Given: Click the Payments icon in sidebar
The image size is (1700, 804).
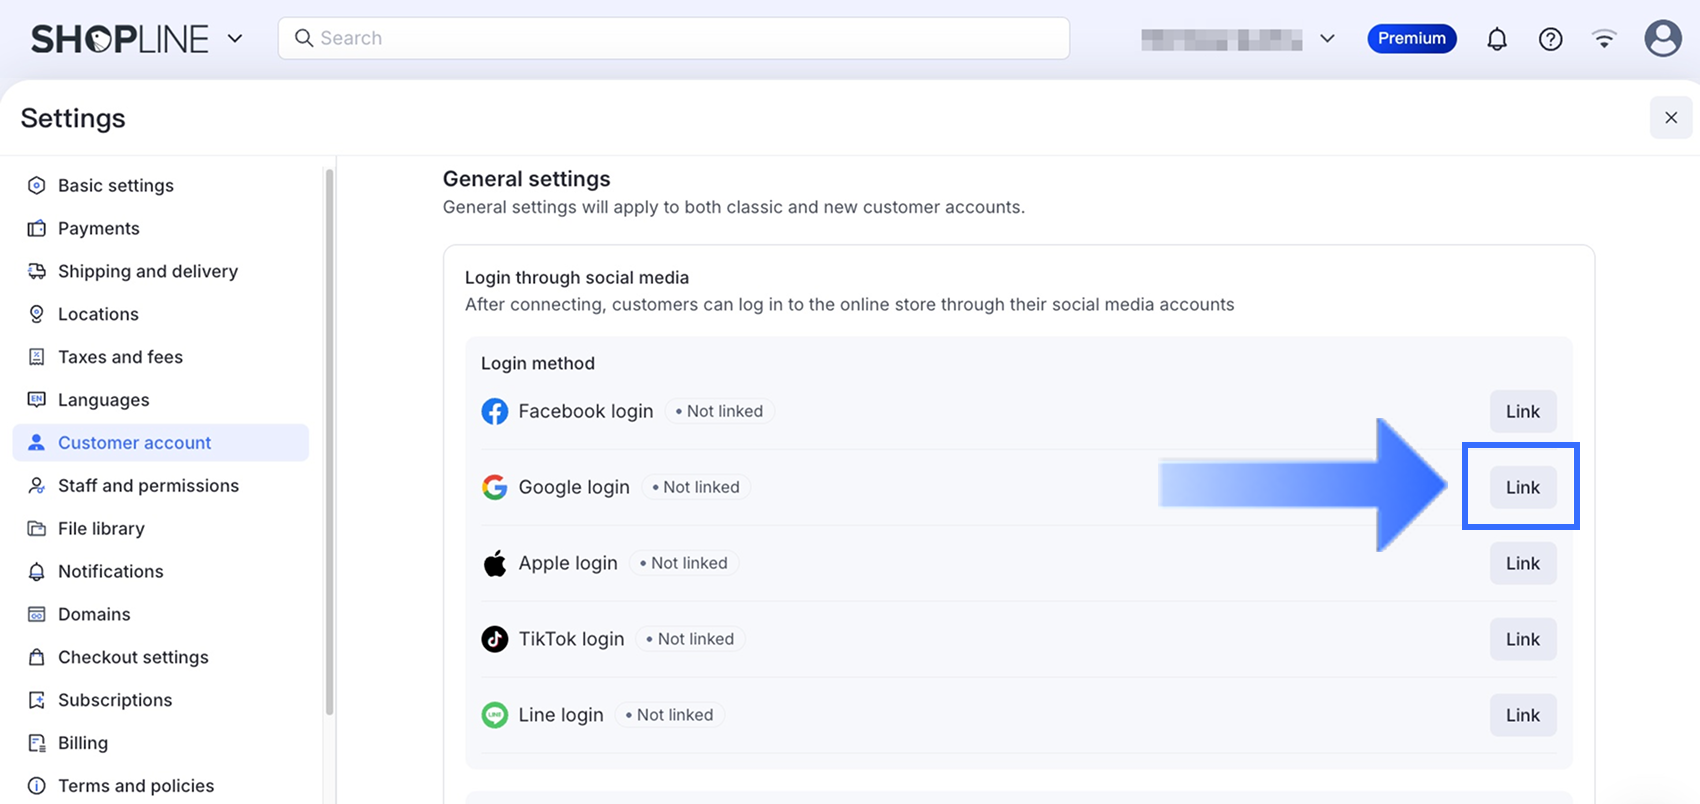Looking at the screenshot, I should pos(37,228).
